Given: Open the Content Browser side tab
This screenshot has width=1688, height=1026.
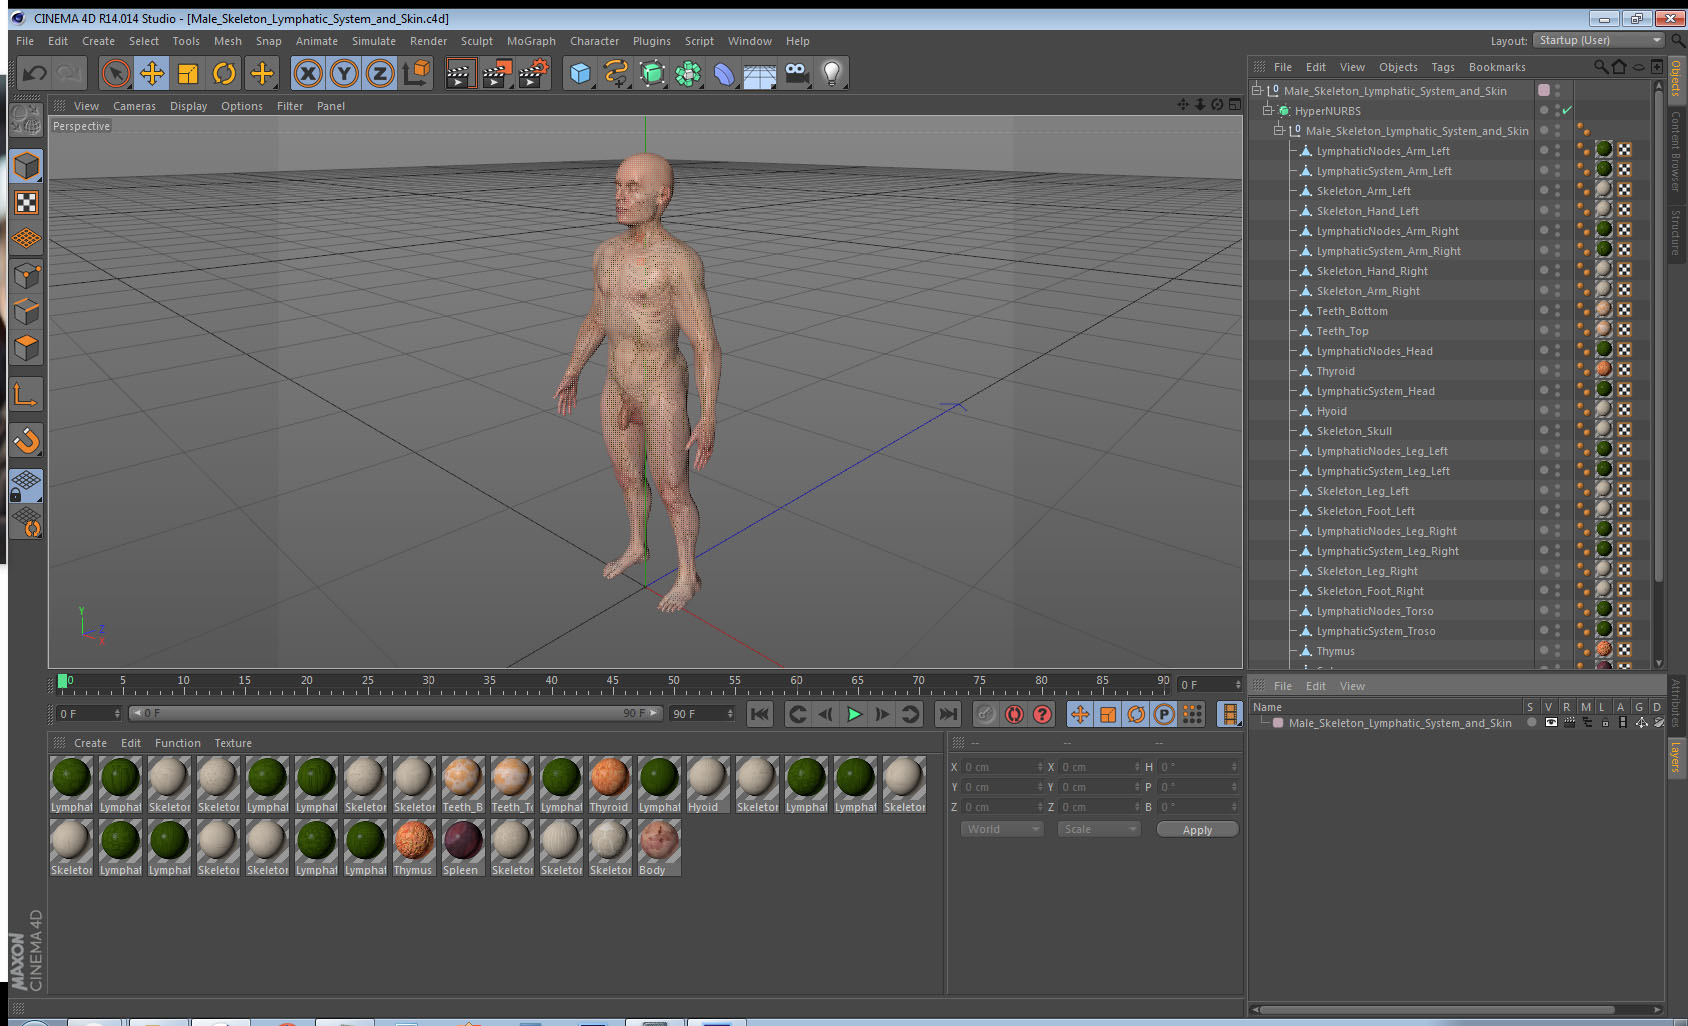Looking at the screenshot, I should coord(1676,151).
